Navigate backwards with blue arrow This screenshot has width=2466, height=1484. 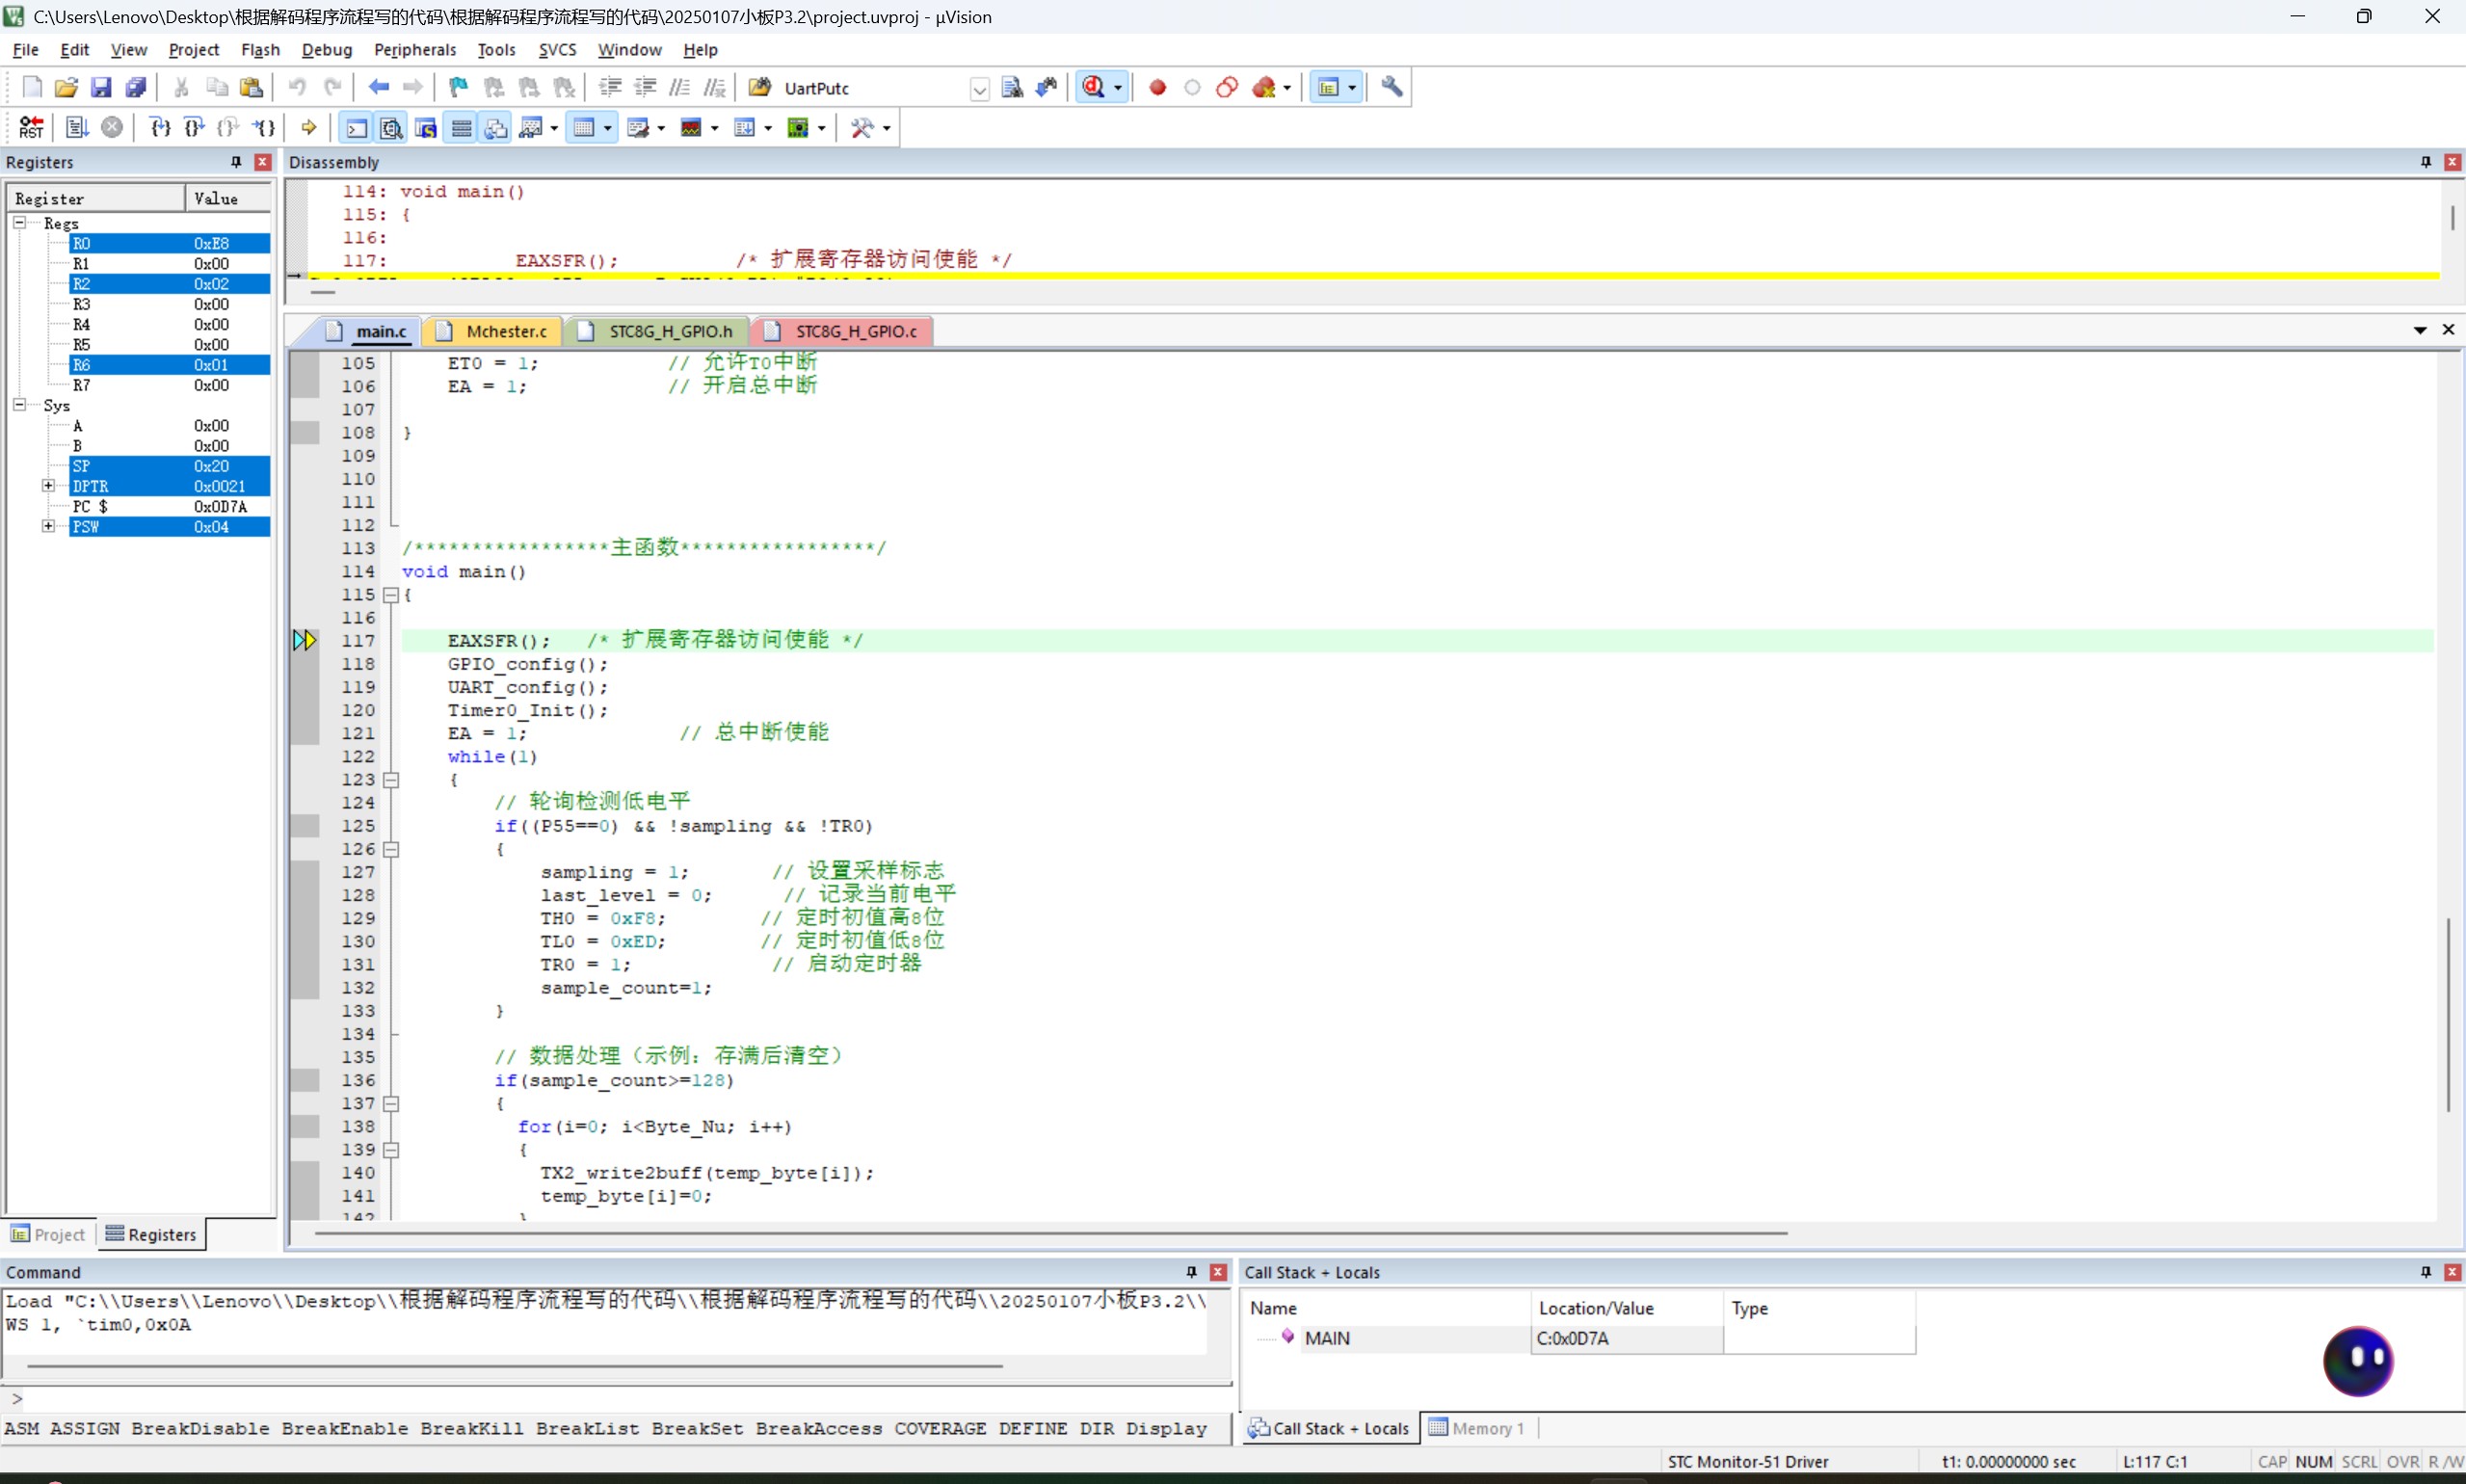click(x=378, y=87)
